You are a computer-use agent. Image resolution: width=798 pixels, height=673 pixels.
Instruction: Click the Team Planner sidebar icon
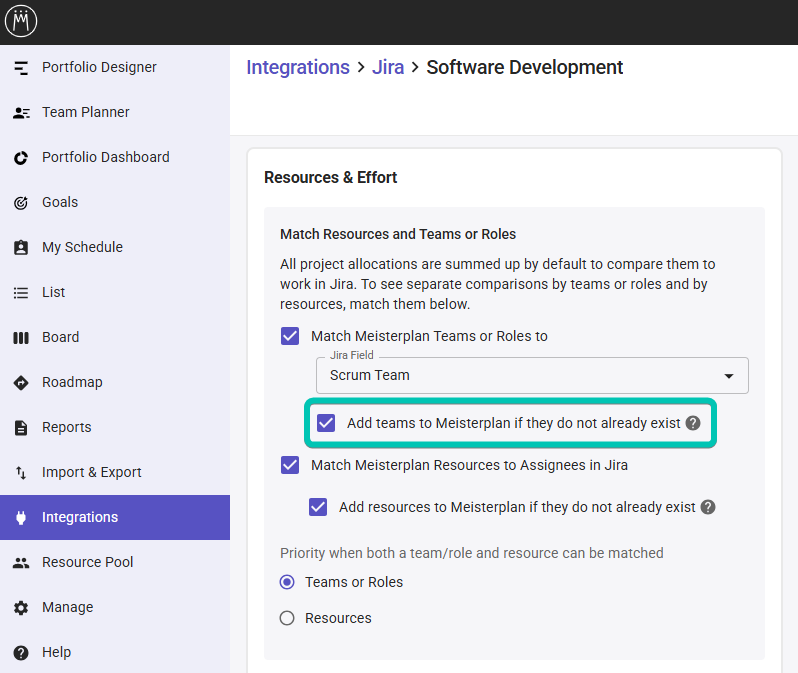click(21, 113)
